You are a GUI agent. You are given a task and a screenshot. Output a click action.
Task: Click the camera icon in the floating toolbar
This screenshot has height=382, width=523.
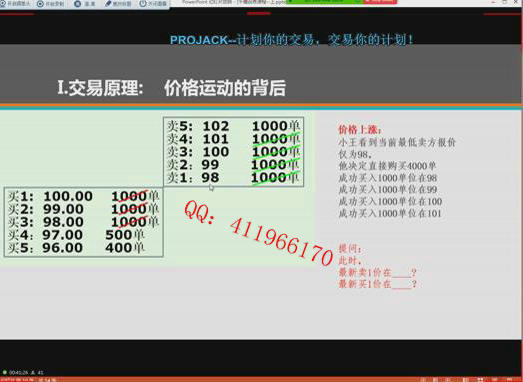pyautogui.click(x=3, y=4)
